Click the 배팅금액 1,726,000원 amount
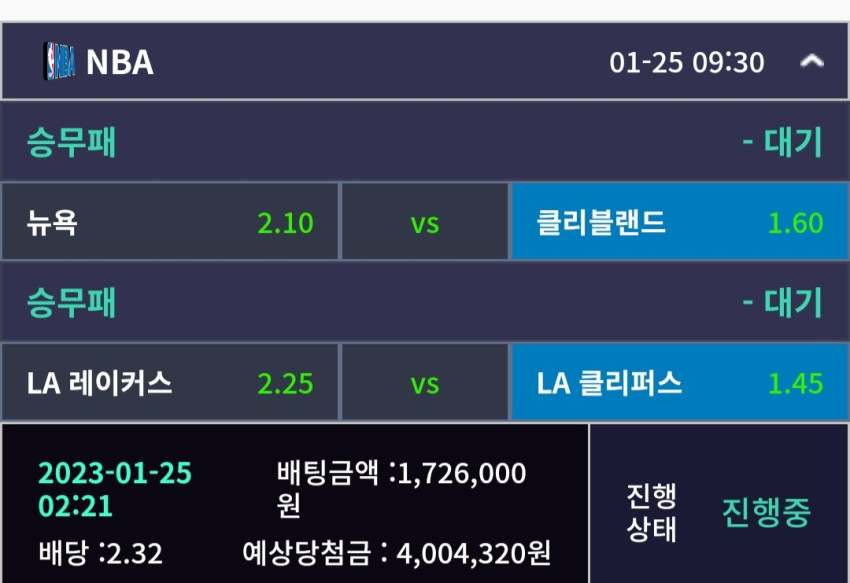The image size is (850, 583). tap(401, 489)
